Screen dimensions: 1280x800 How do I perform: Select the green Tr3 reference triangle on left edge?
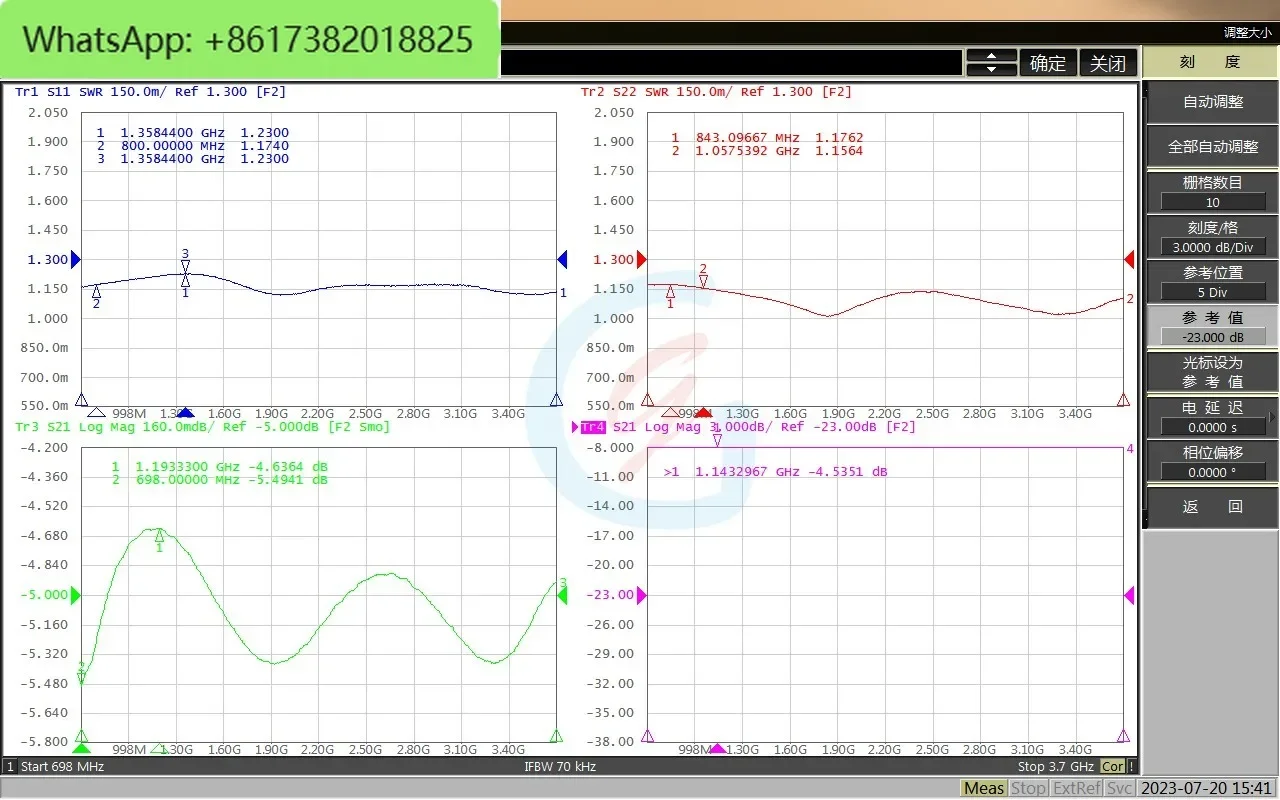tap(75, 595)
